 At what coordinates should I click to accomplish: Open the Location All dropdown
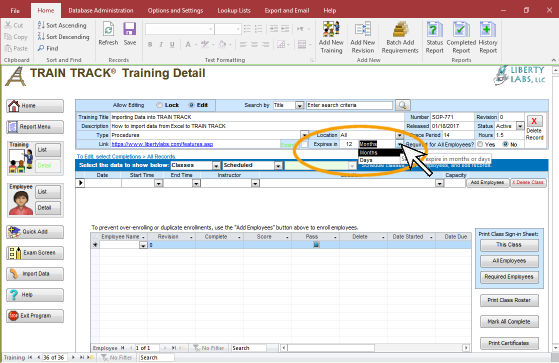click(400, 135)
